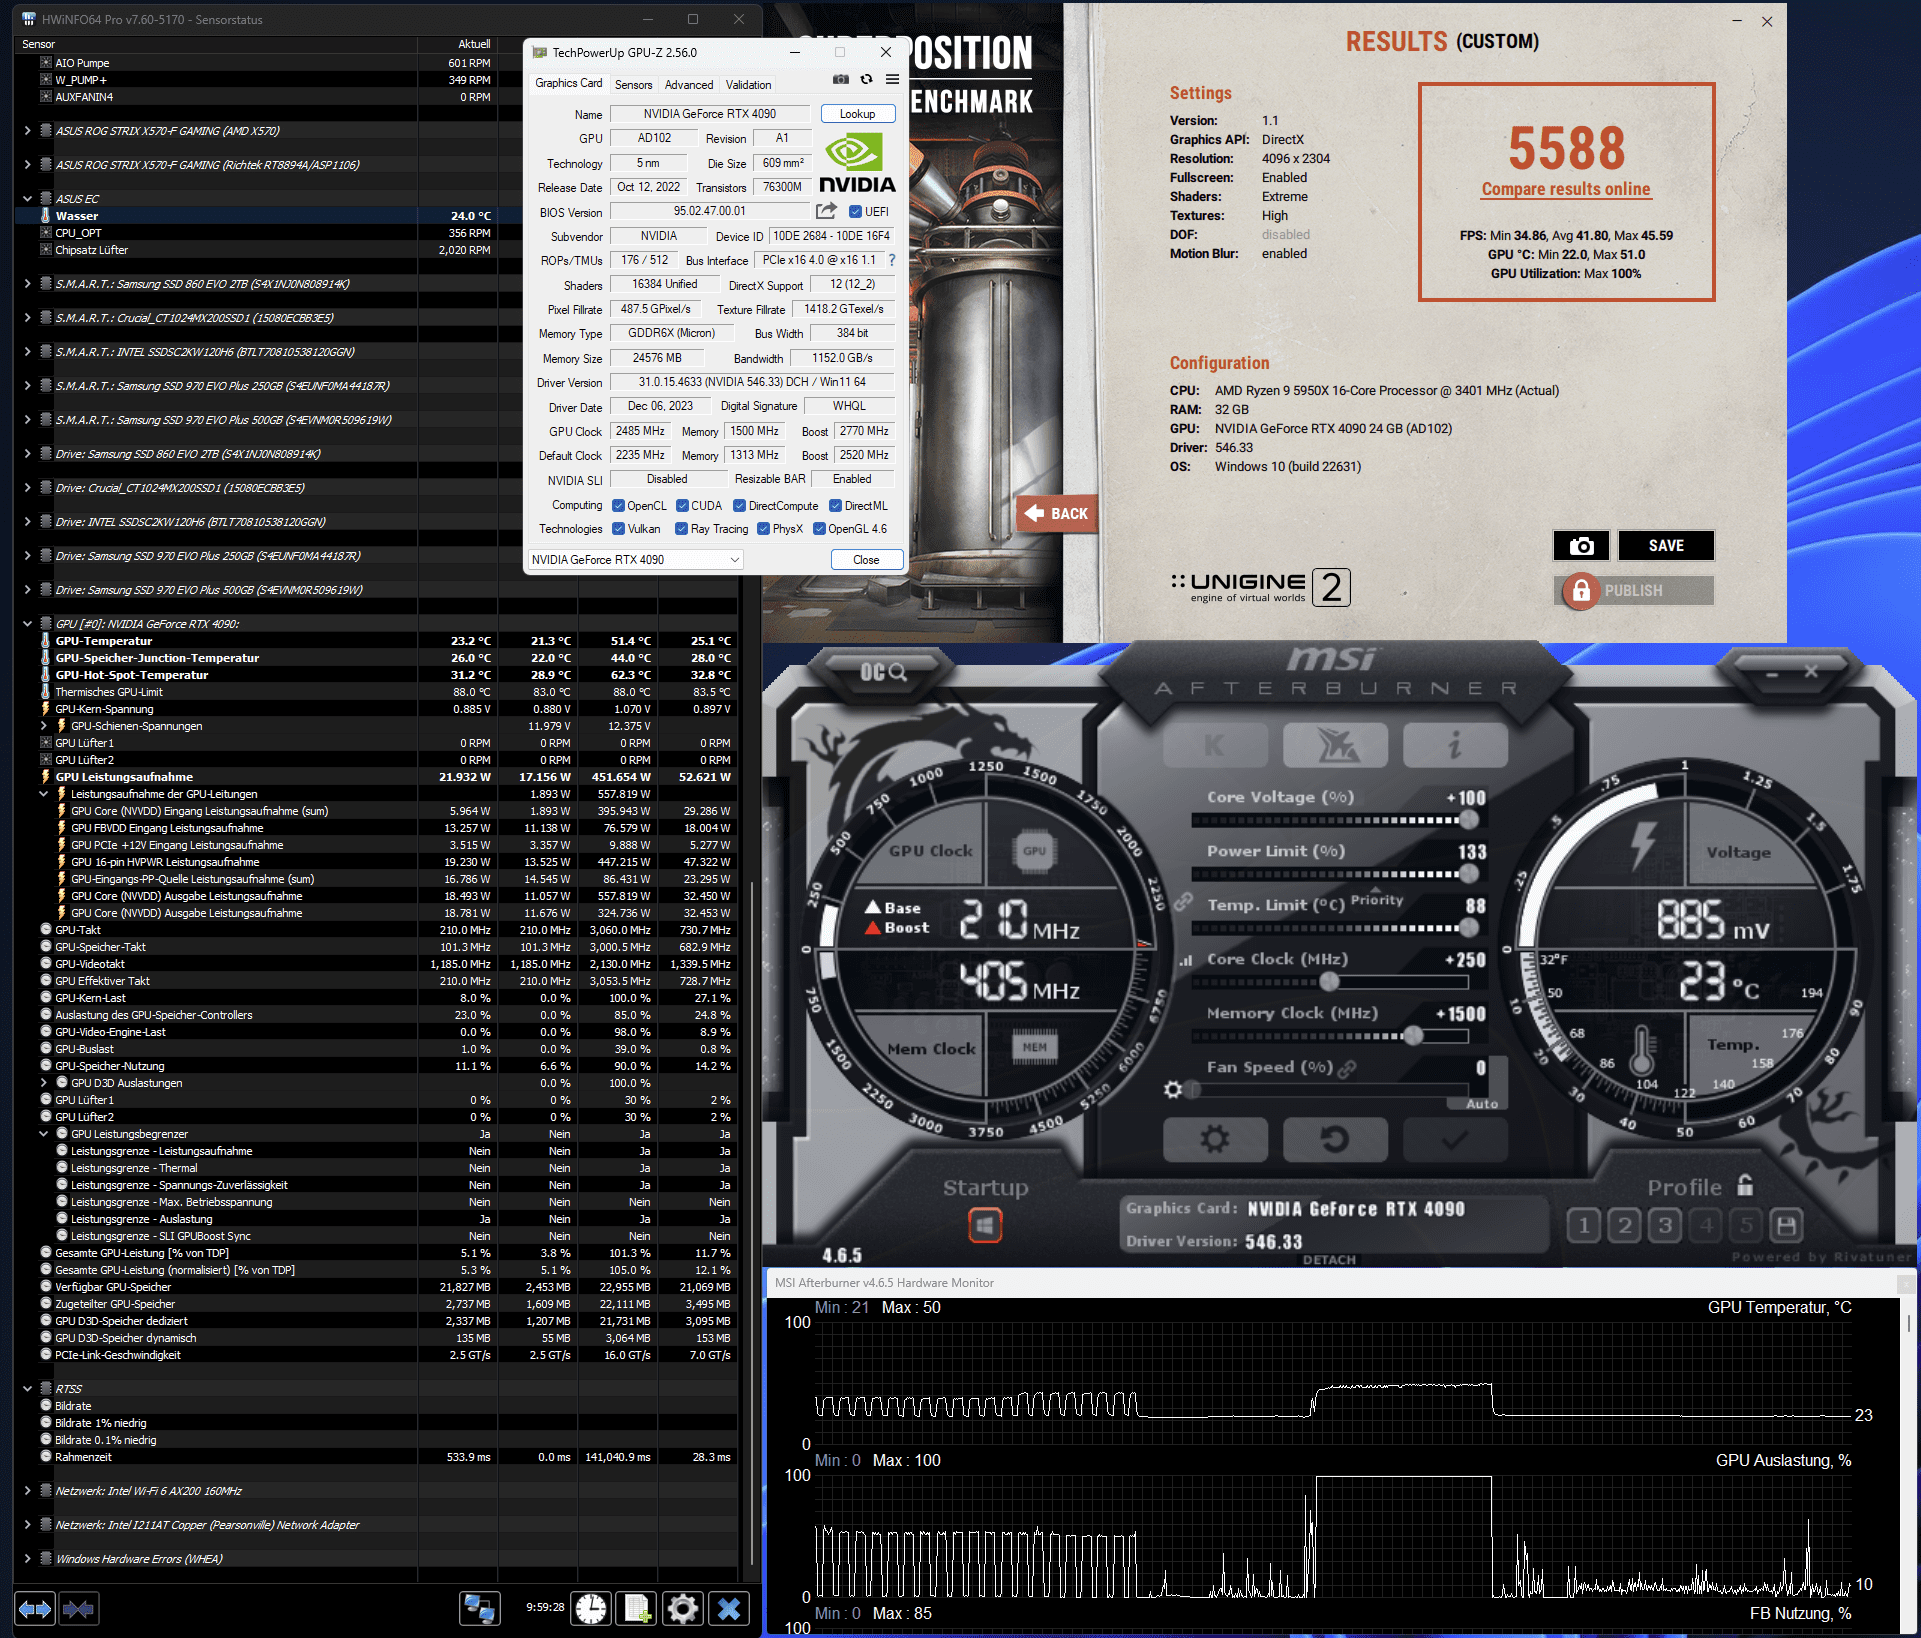This screenshot has height=1638, width=1921.
Task: Open Bus Interface help question mark
Action: coord(892,260)
